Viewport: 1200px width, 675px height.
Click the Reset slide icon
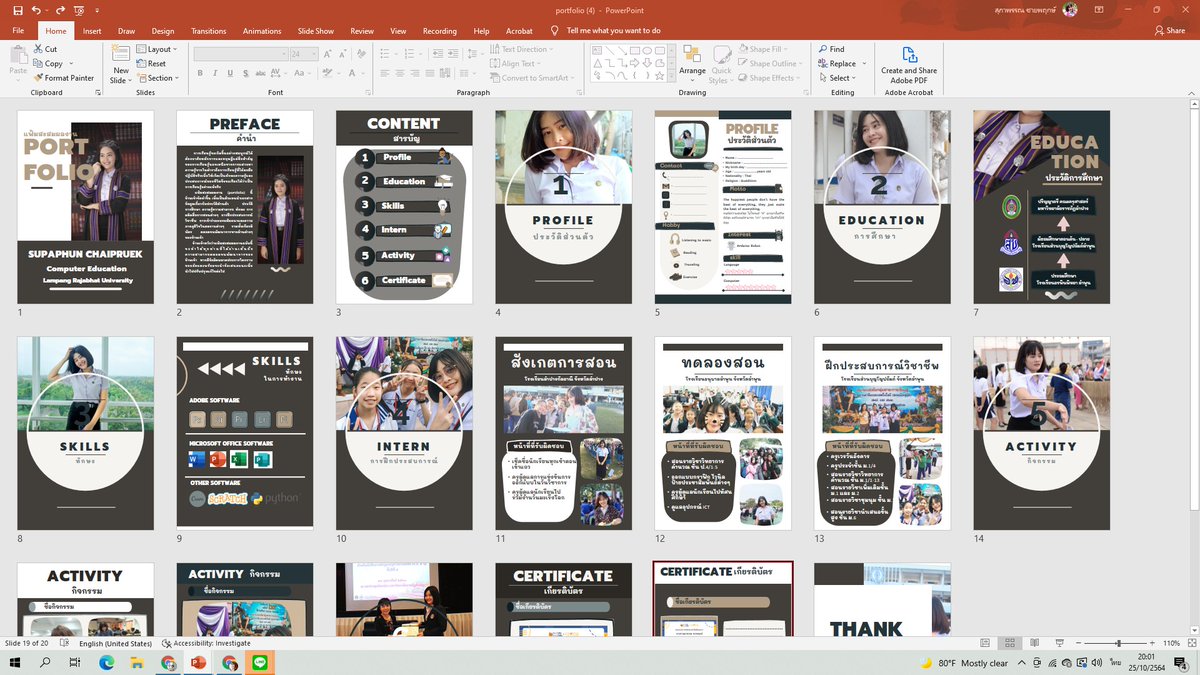pyautogui.click(x=142, y=64)
